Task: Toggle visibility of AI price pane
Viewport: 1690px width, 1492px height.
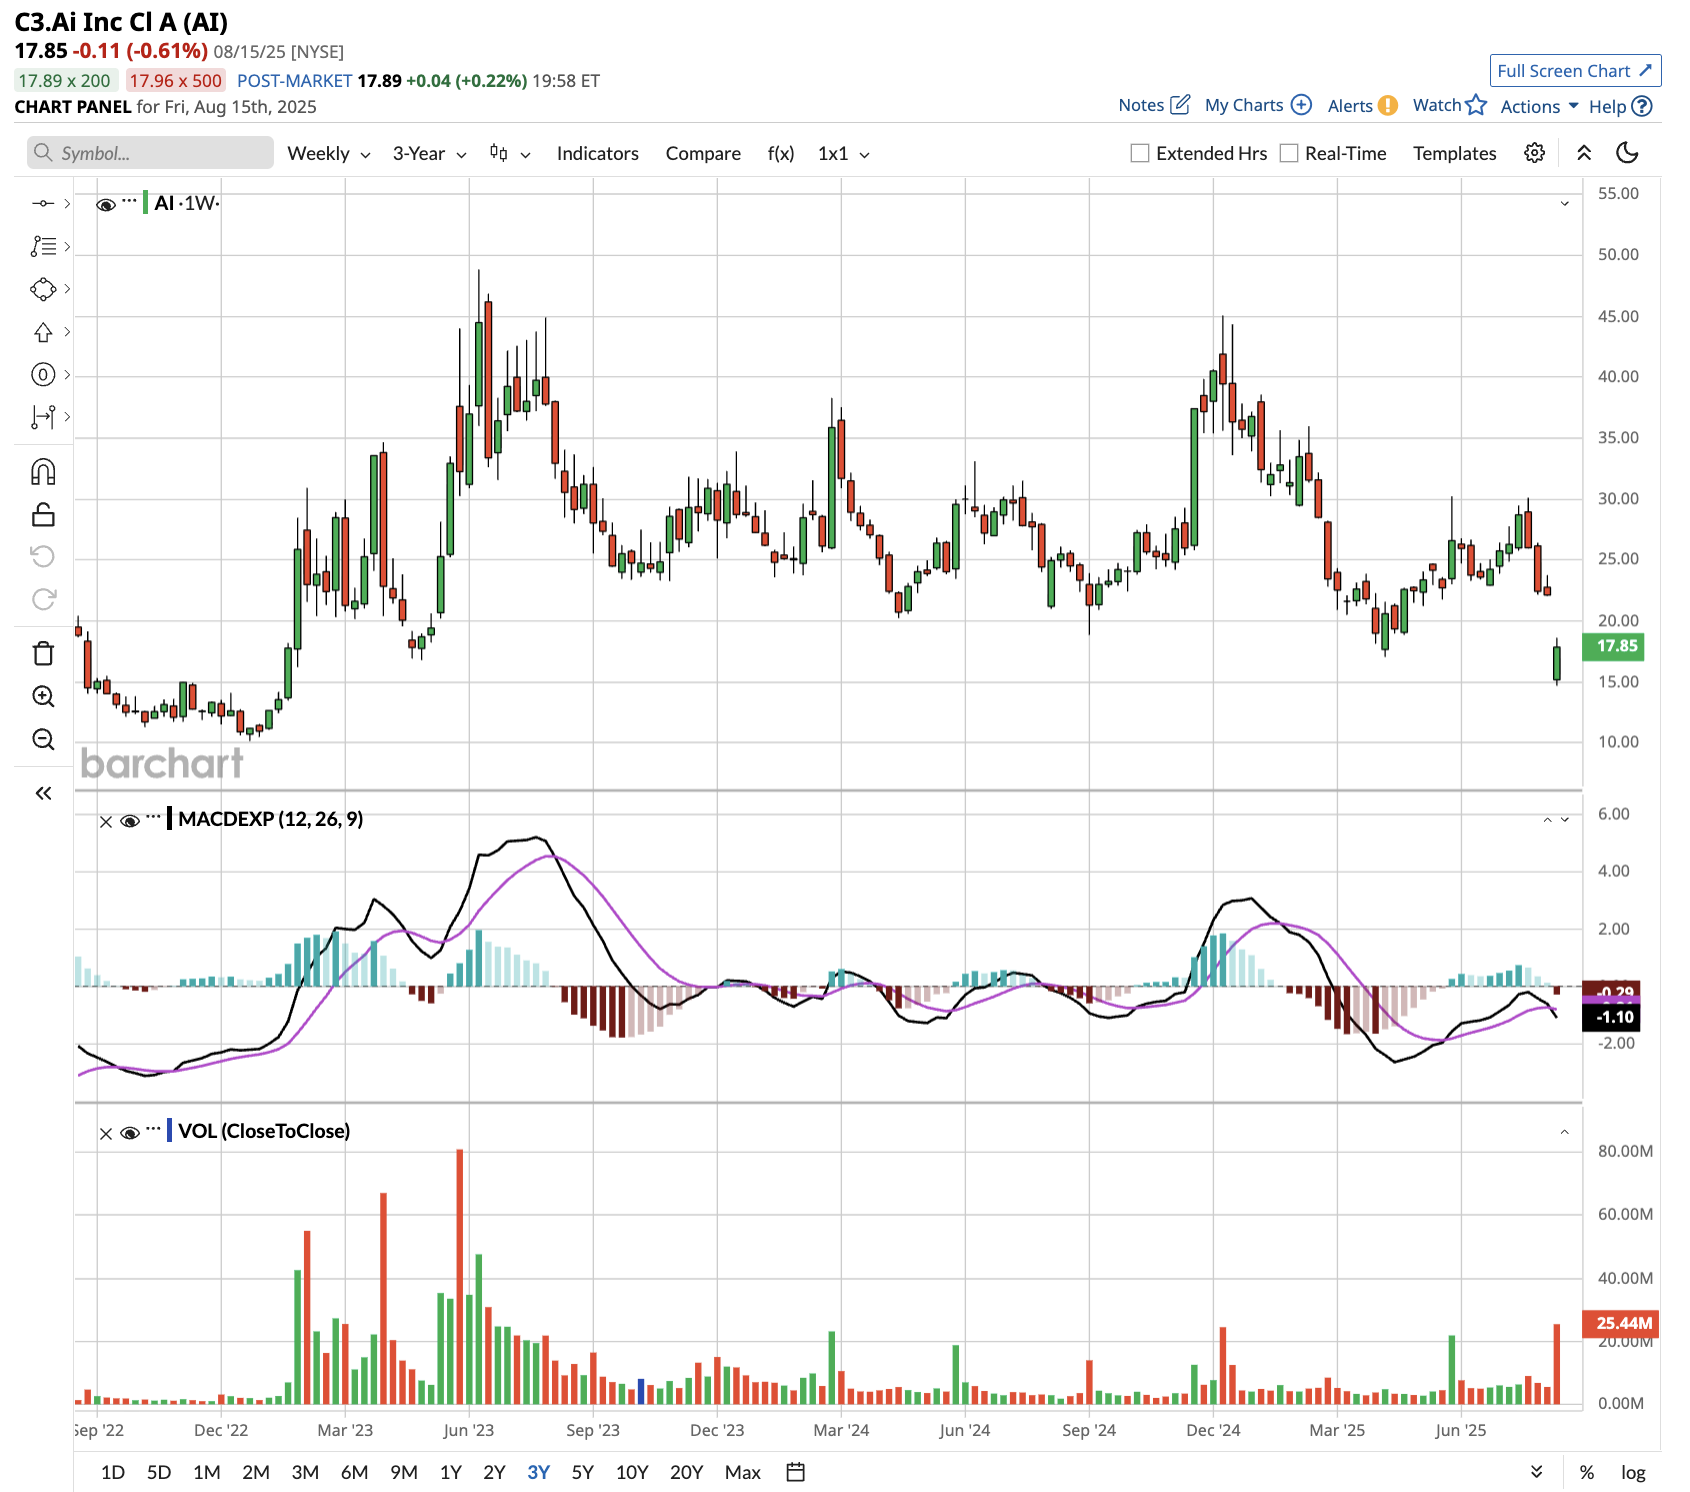Action: (105, 204)
